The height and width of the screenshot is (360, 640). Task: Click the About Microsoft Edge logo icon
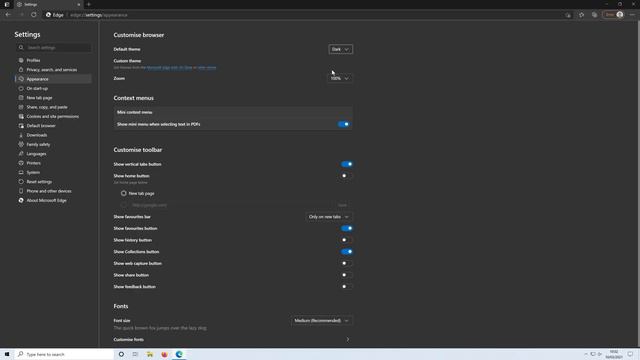[21, 200]
